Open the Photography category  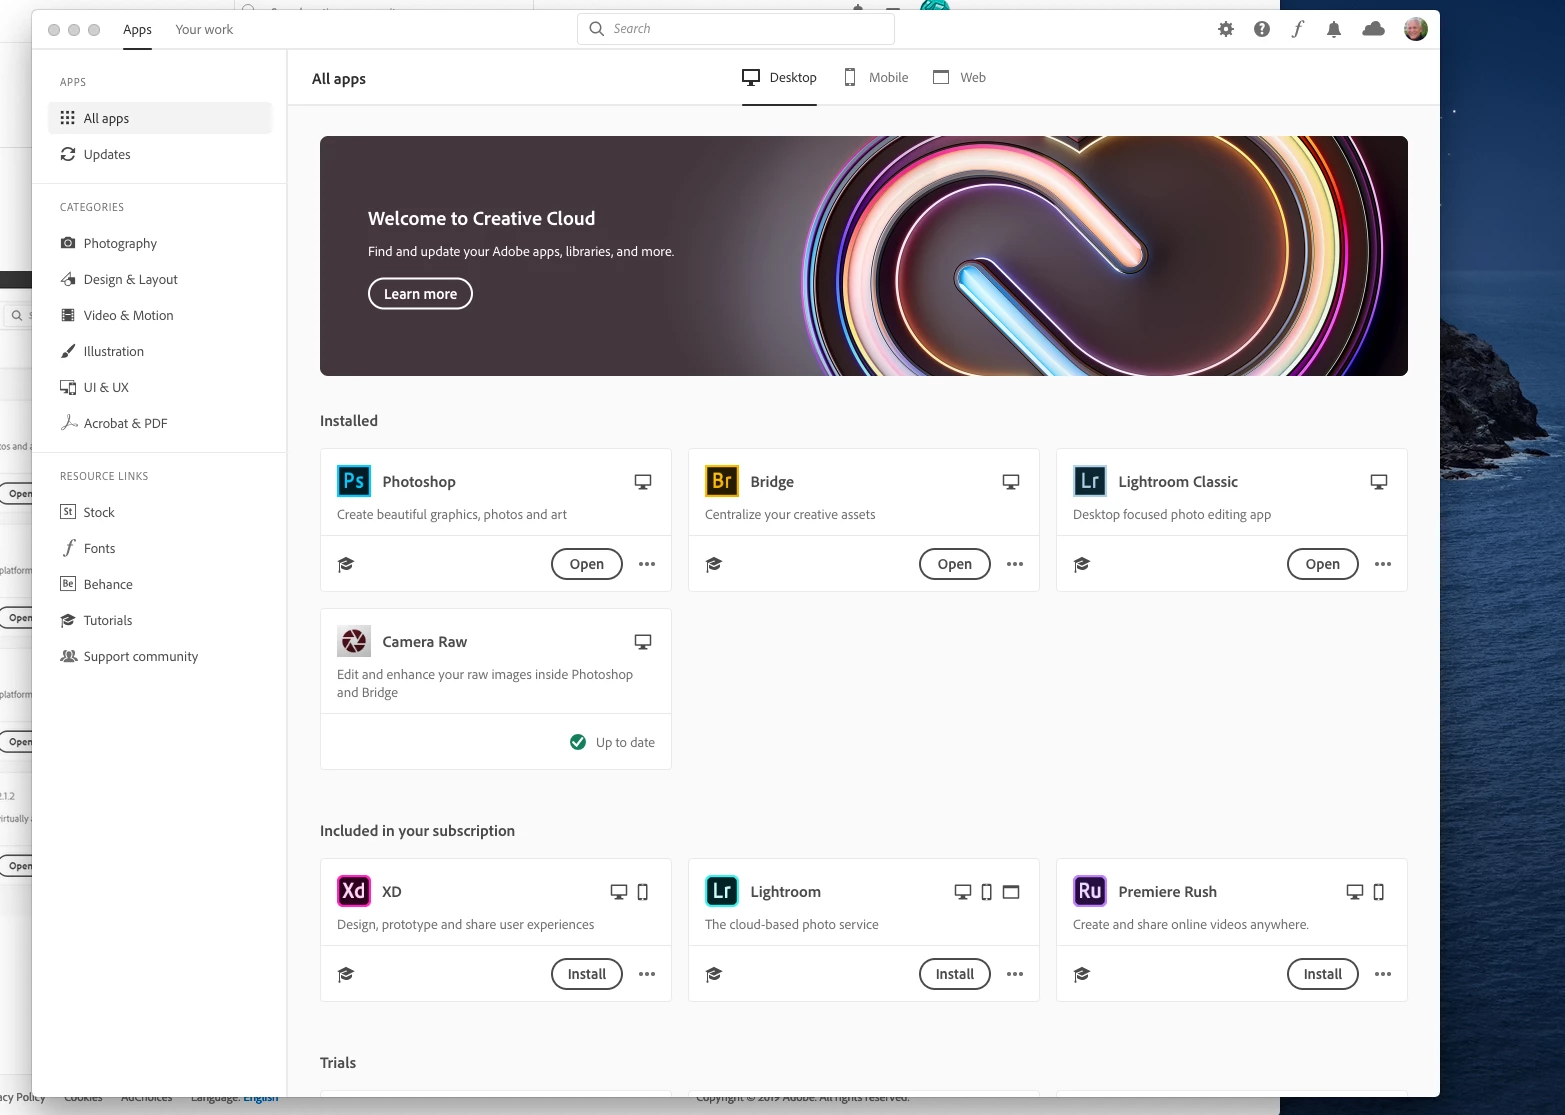160,243
